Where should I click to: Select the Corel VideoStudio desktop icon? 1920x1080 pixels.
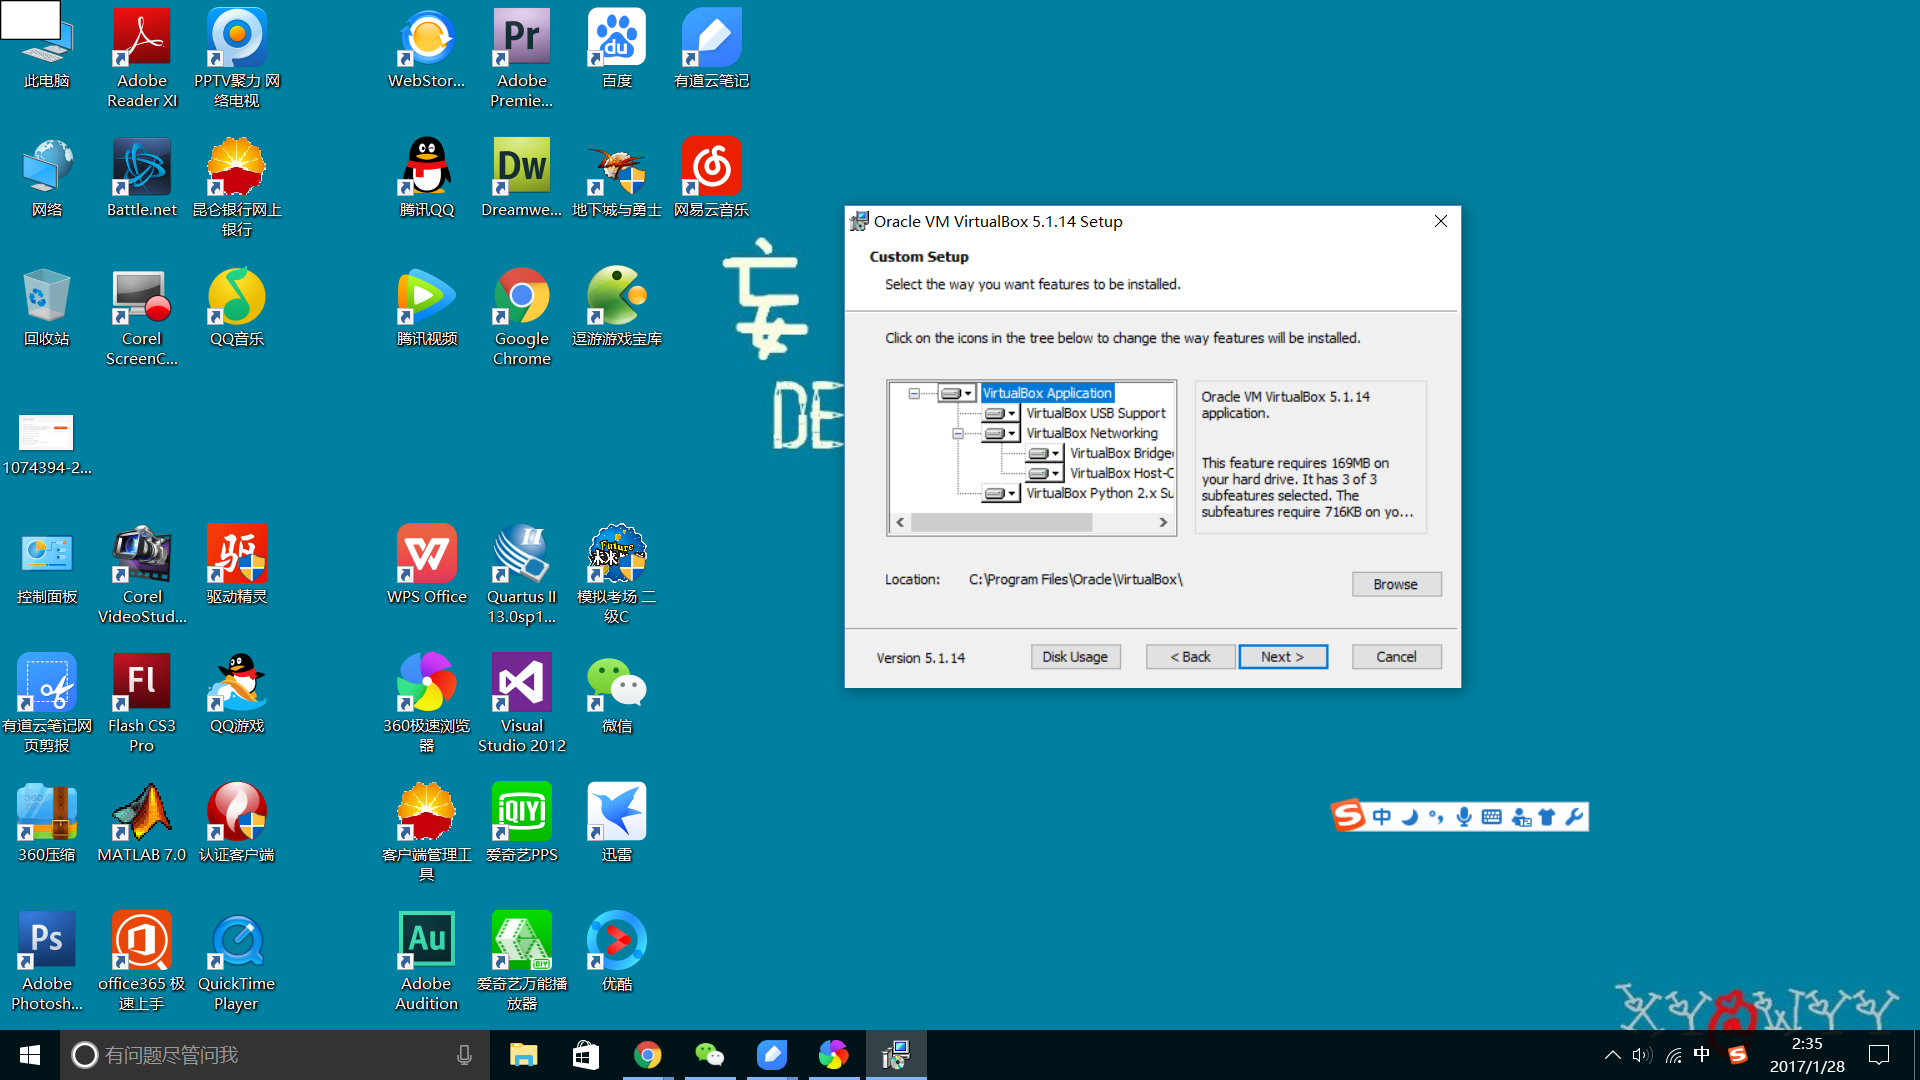click(x=142, y=575)
